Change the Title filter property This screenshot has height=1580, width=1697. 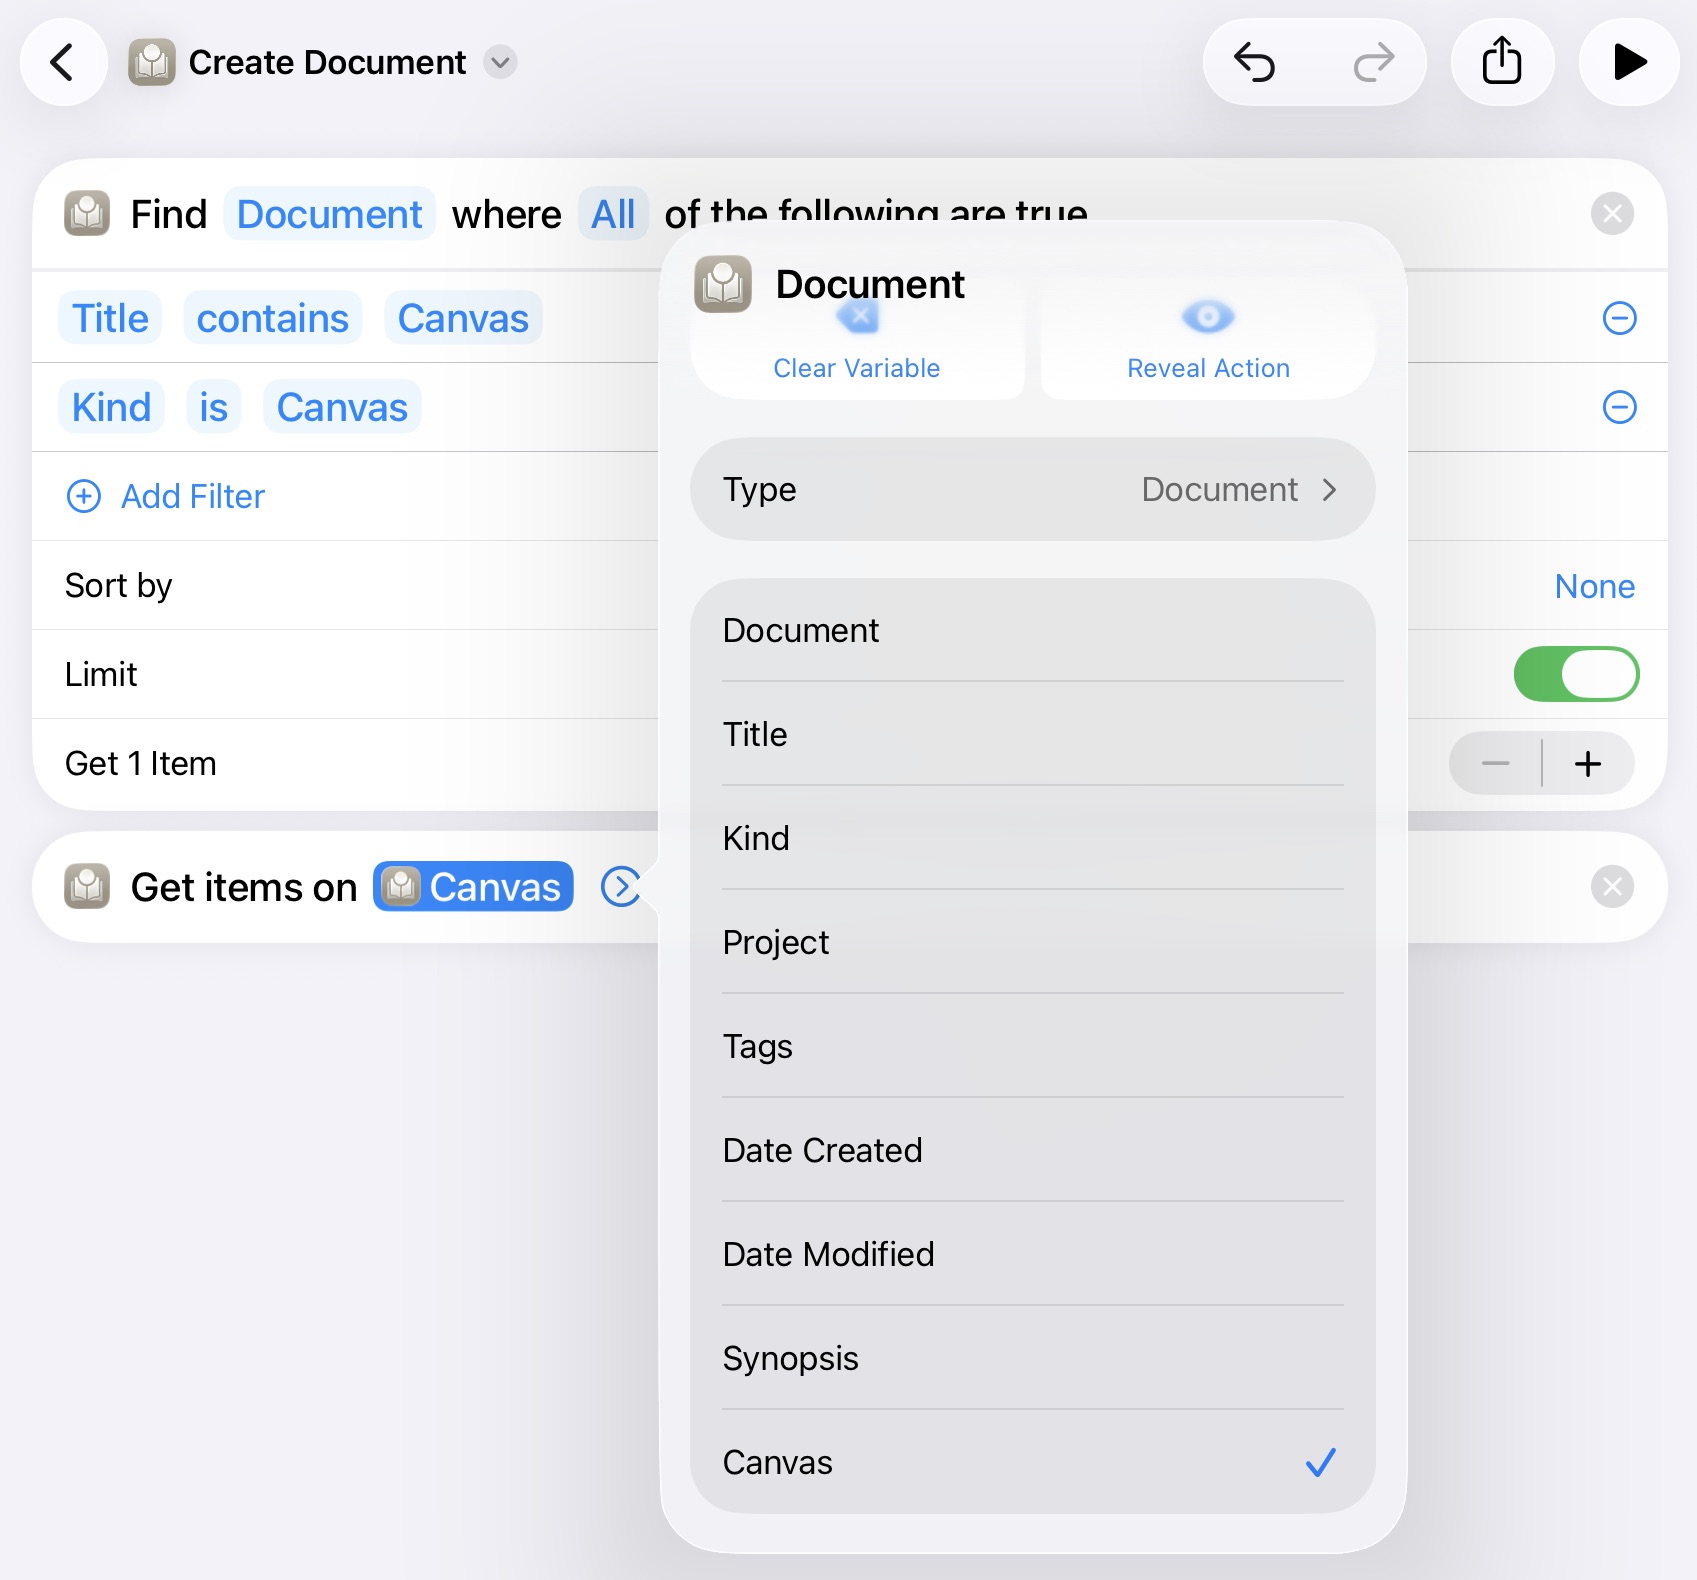pos(110,318)
